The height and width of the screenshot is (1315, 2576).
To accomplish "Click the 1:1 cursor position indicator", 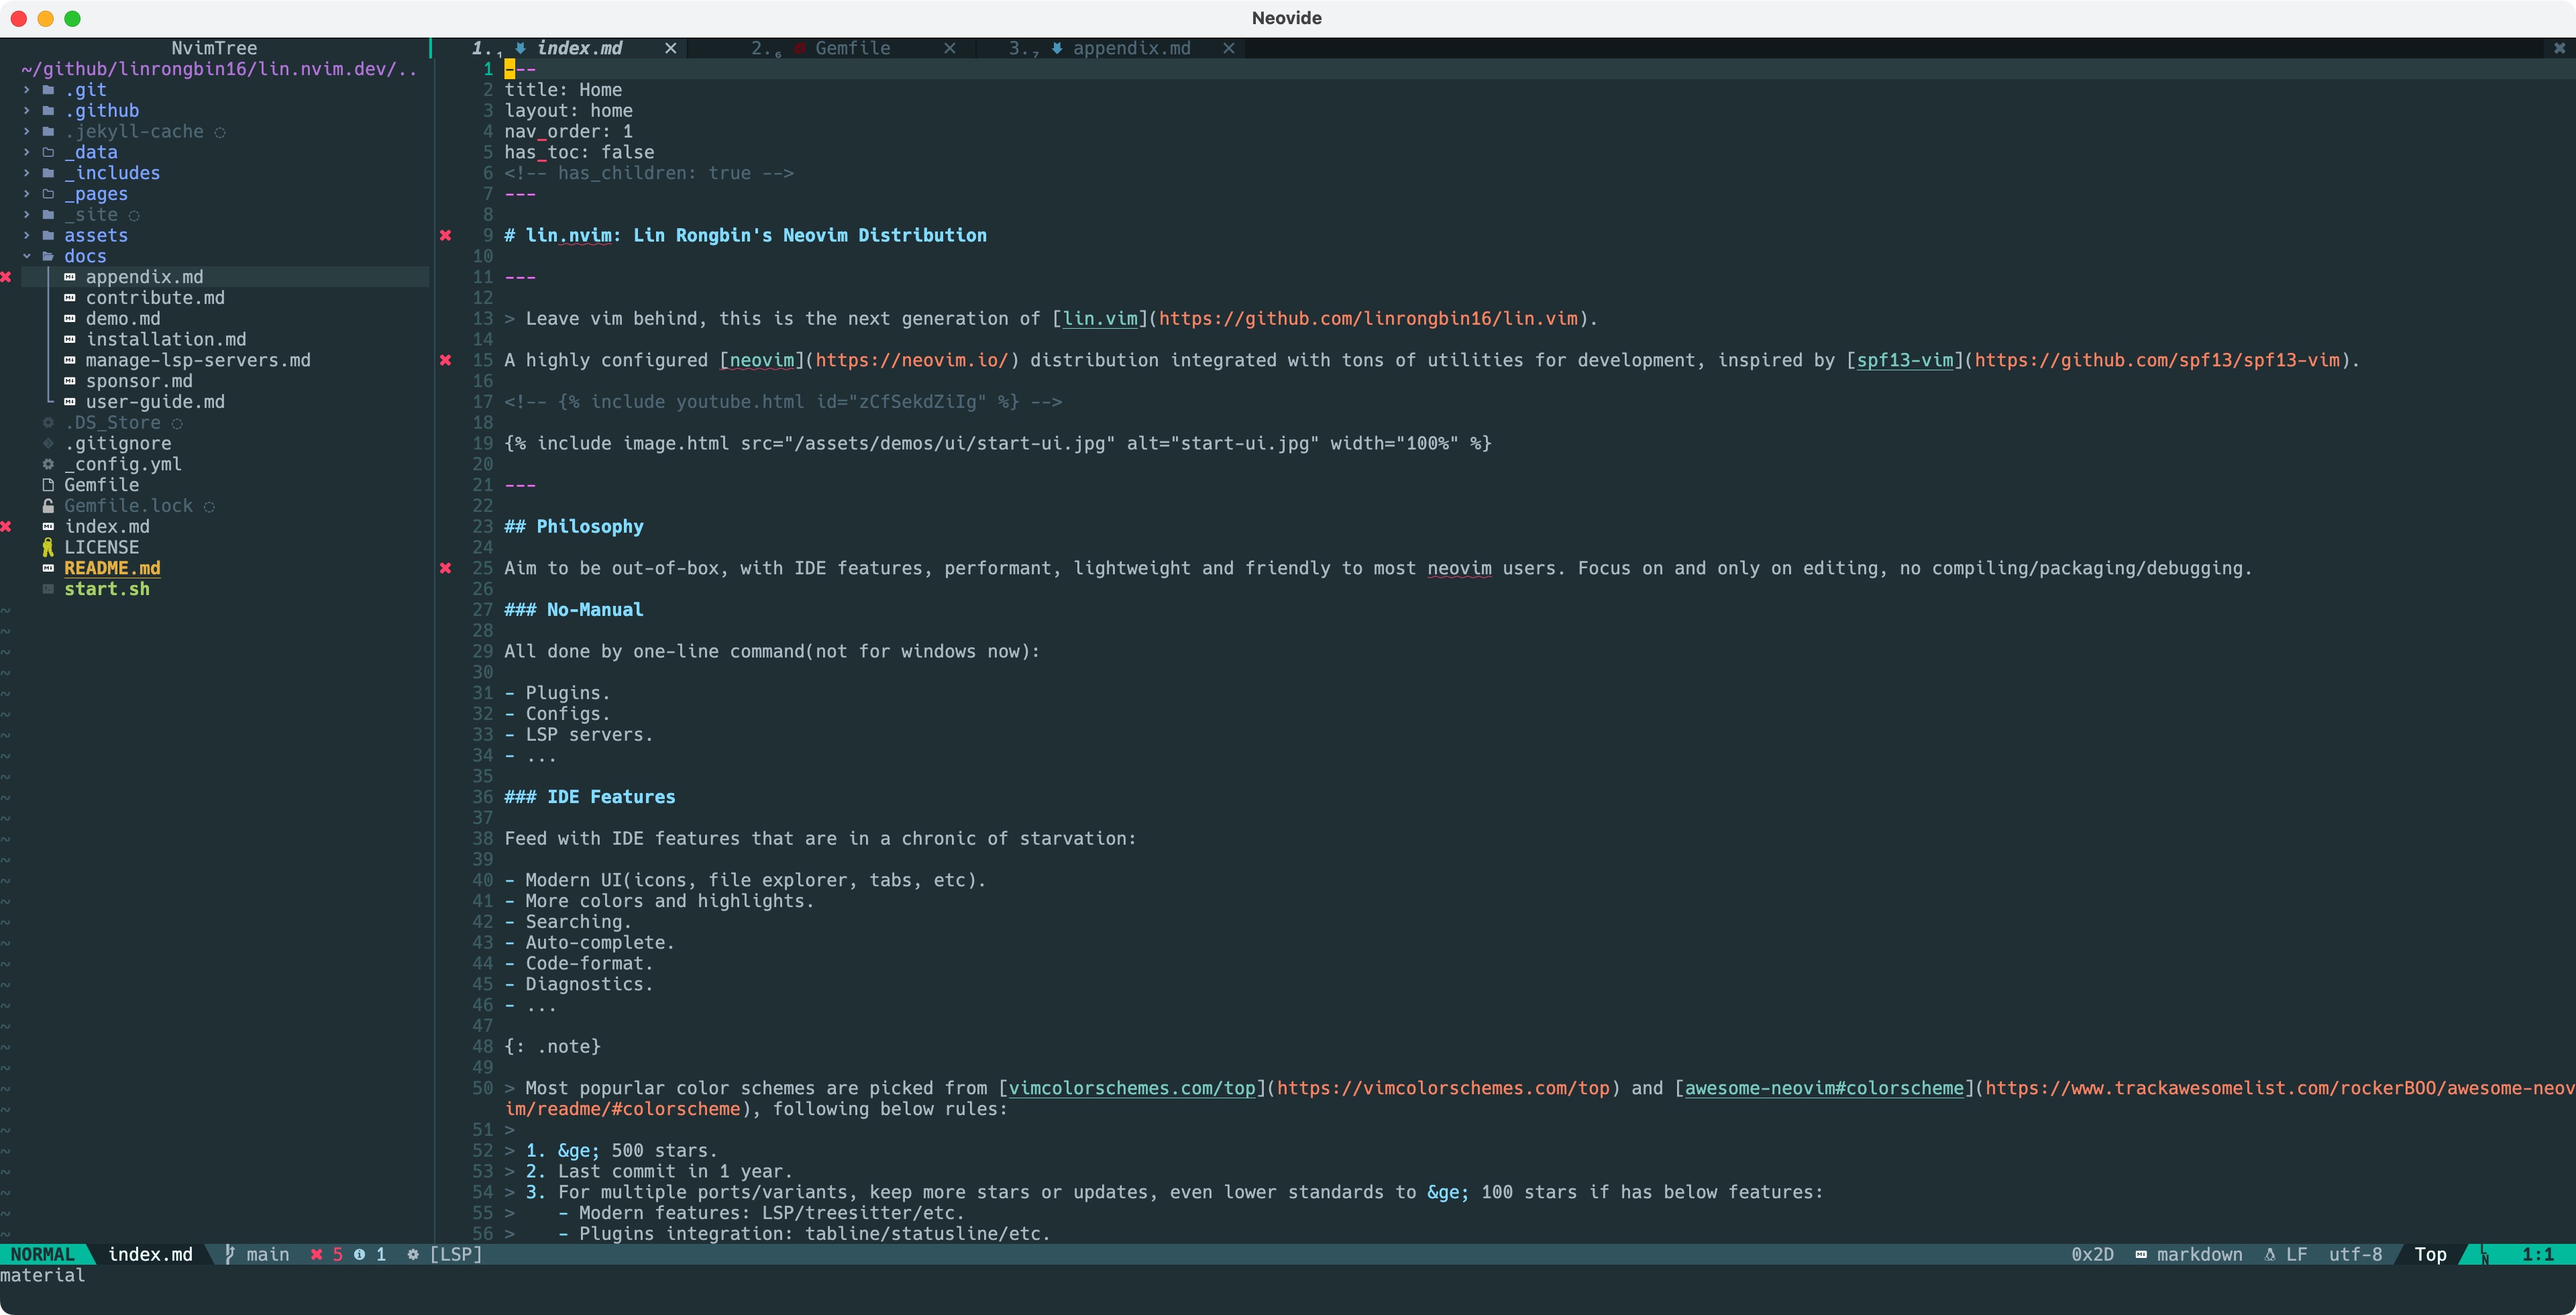I will 2538,1254.
